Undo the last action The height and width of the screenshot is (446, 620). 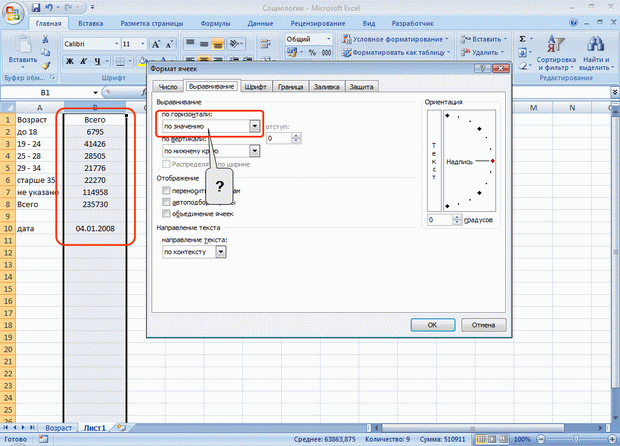click(x=49, y=8)
